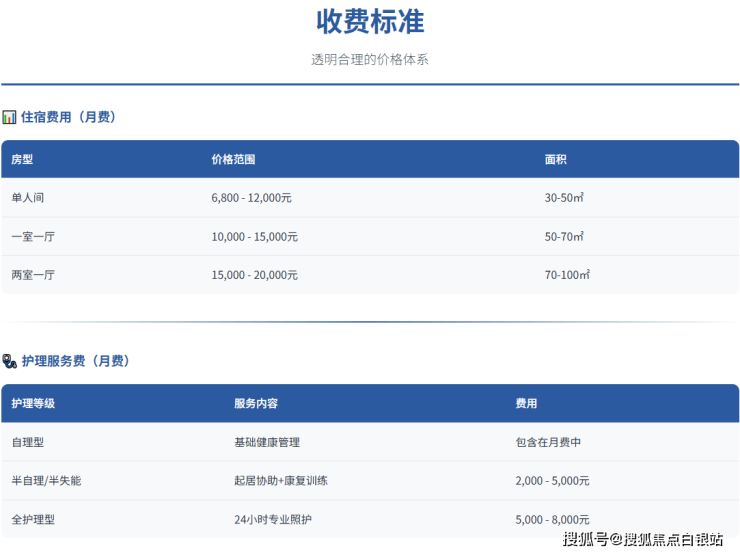
Task: Click the 费用 column header
Action: coord(526,403)
